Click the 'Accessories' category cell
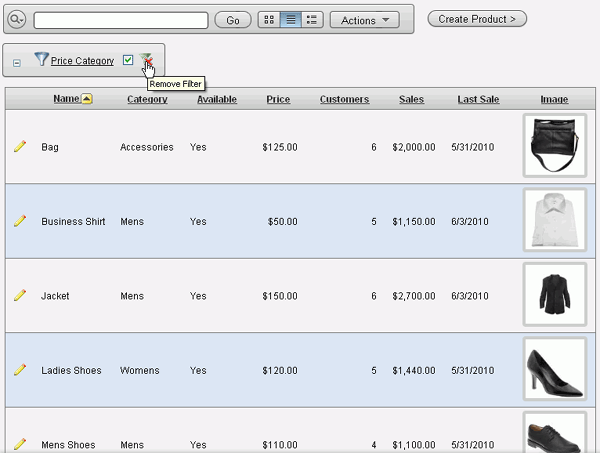600x453 pixels. pyautogui.click(x=147, y=147)
